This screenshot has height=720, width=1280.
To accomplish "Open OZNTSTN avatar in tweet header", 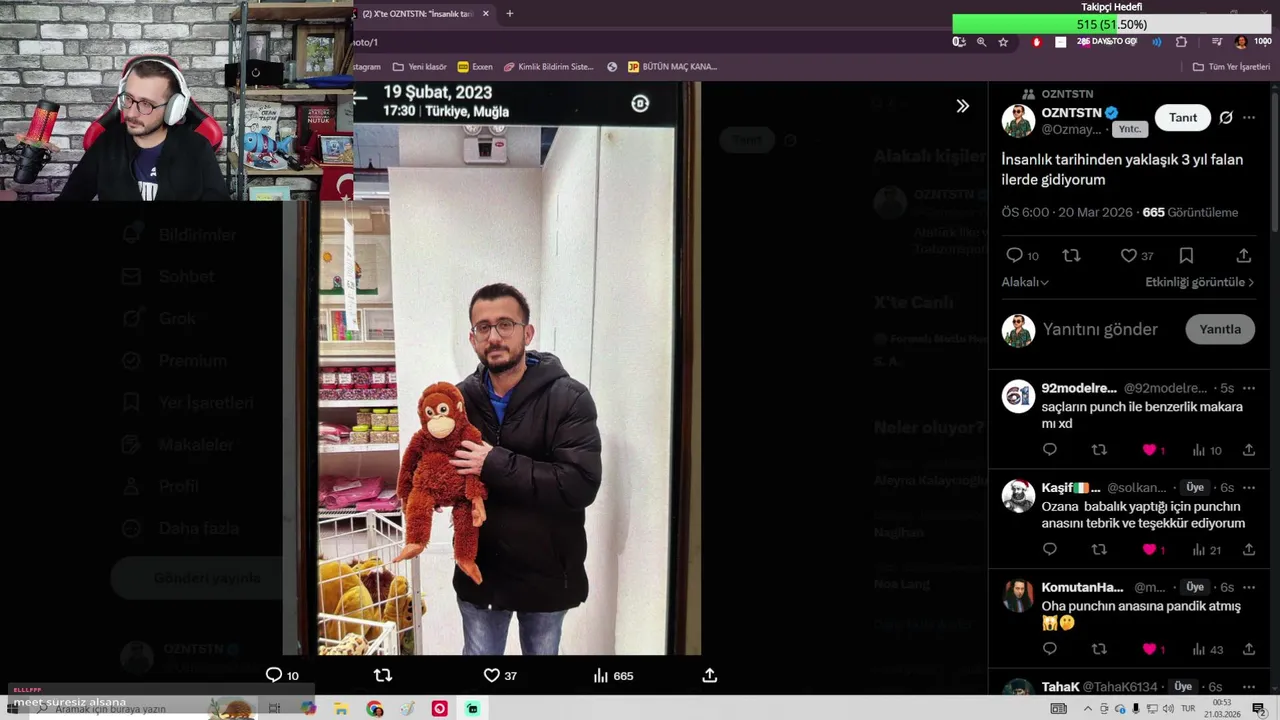I will point(1018,121).
